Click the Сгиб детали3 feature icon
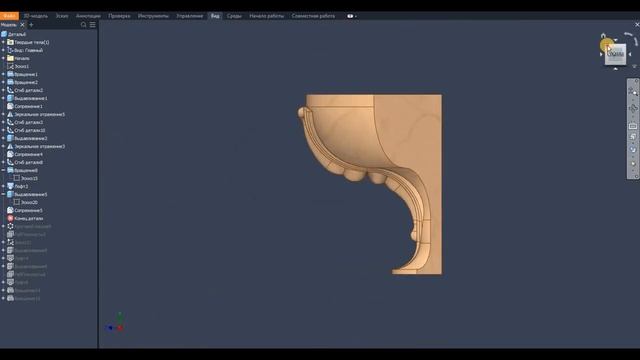Screen dimensions: 640x360 pyautogui.click(x=10, y=122)
